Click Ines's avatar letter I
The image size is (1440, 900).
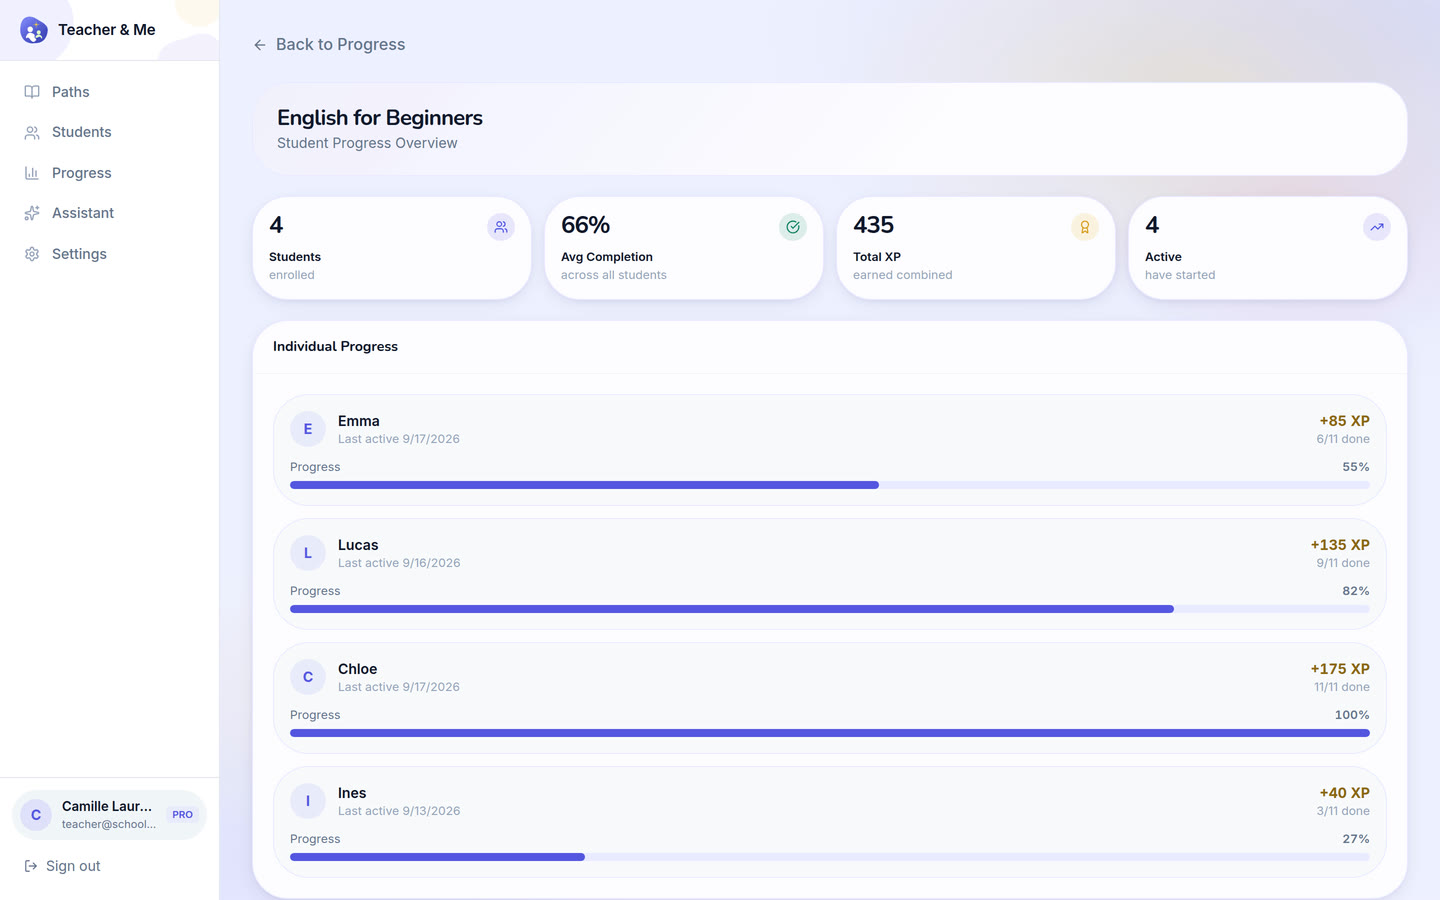(308, 801)
